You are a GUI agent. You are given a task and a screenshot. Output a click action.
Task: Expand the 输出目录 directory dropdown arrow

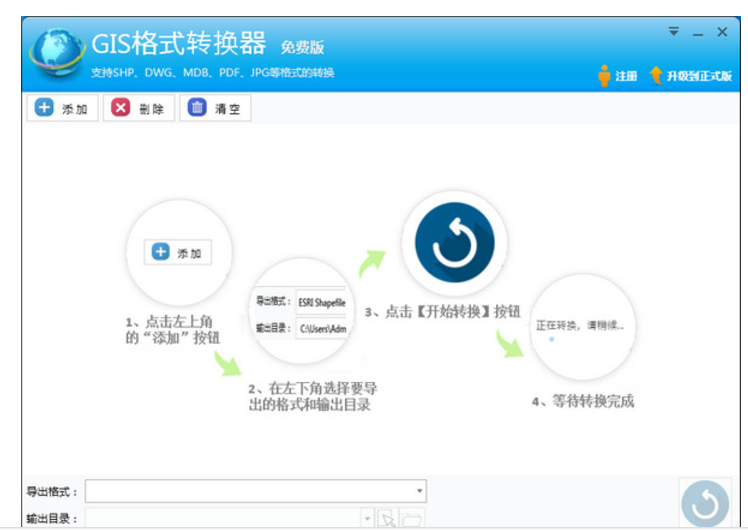(x=366, y=518)
